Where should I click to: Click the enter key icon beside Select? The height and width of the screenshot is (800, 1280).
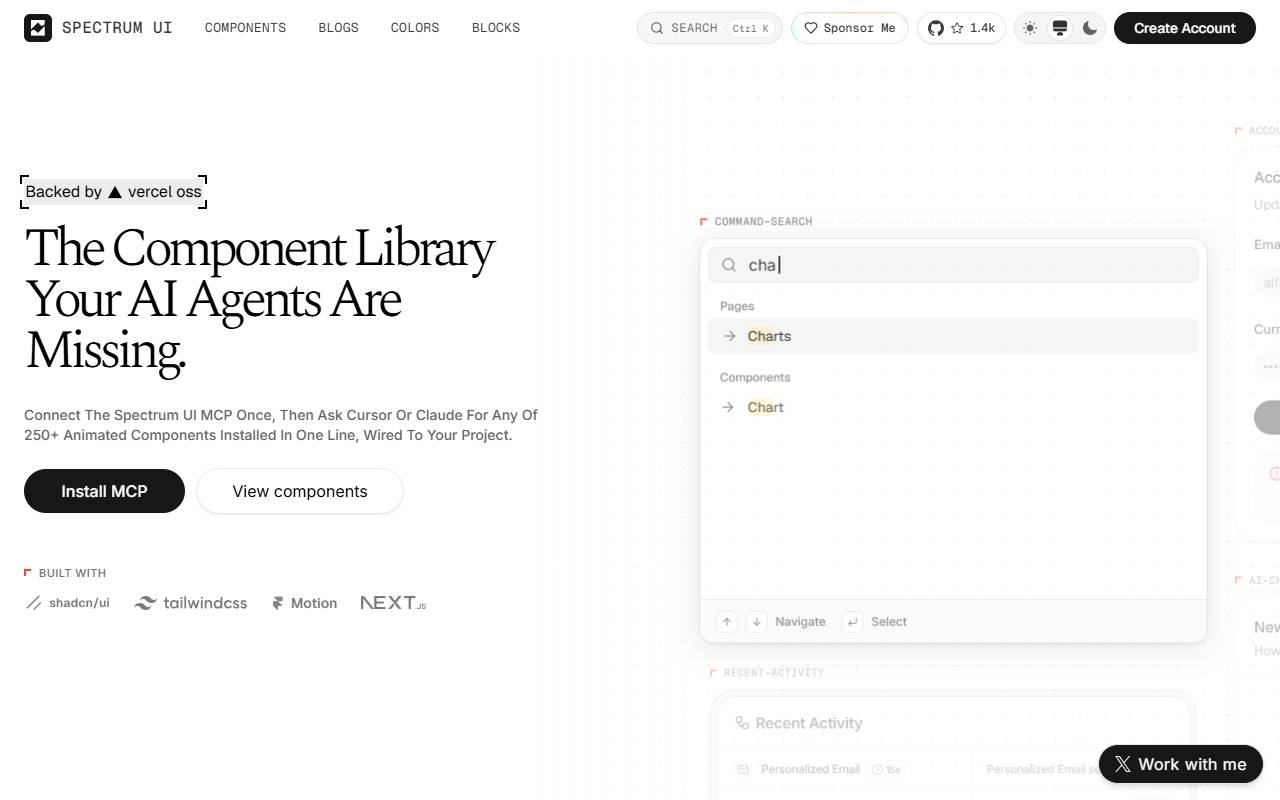[852, 622]
